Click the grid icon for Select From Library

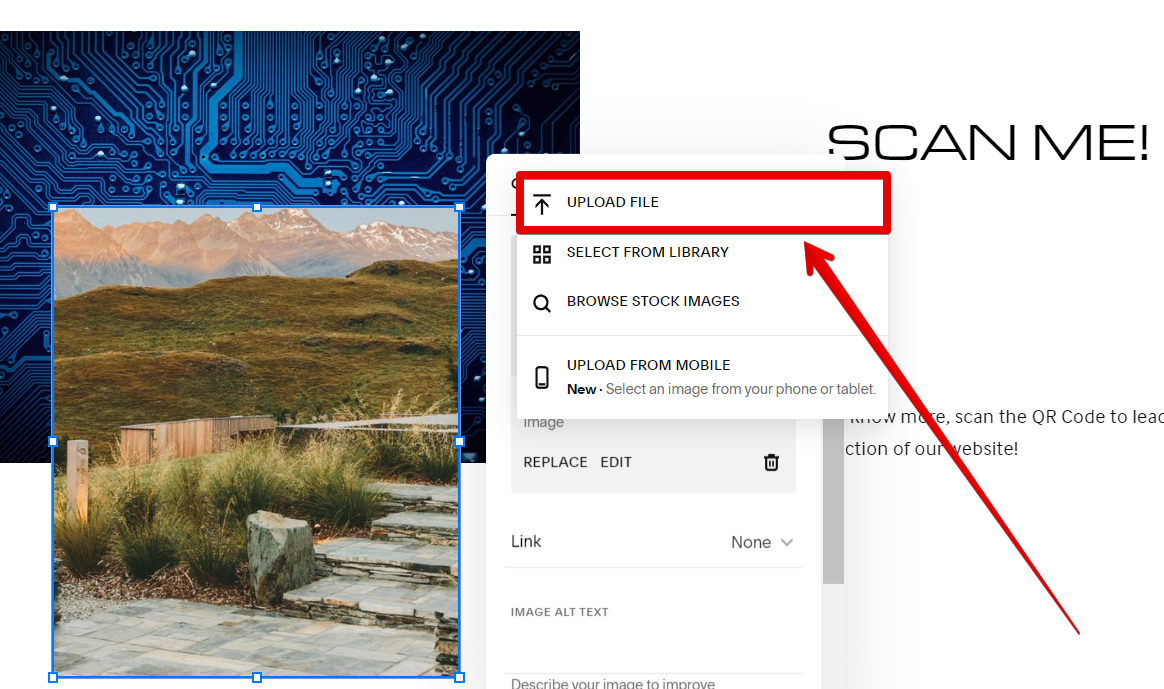click(x=542, y=254)
